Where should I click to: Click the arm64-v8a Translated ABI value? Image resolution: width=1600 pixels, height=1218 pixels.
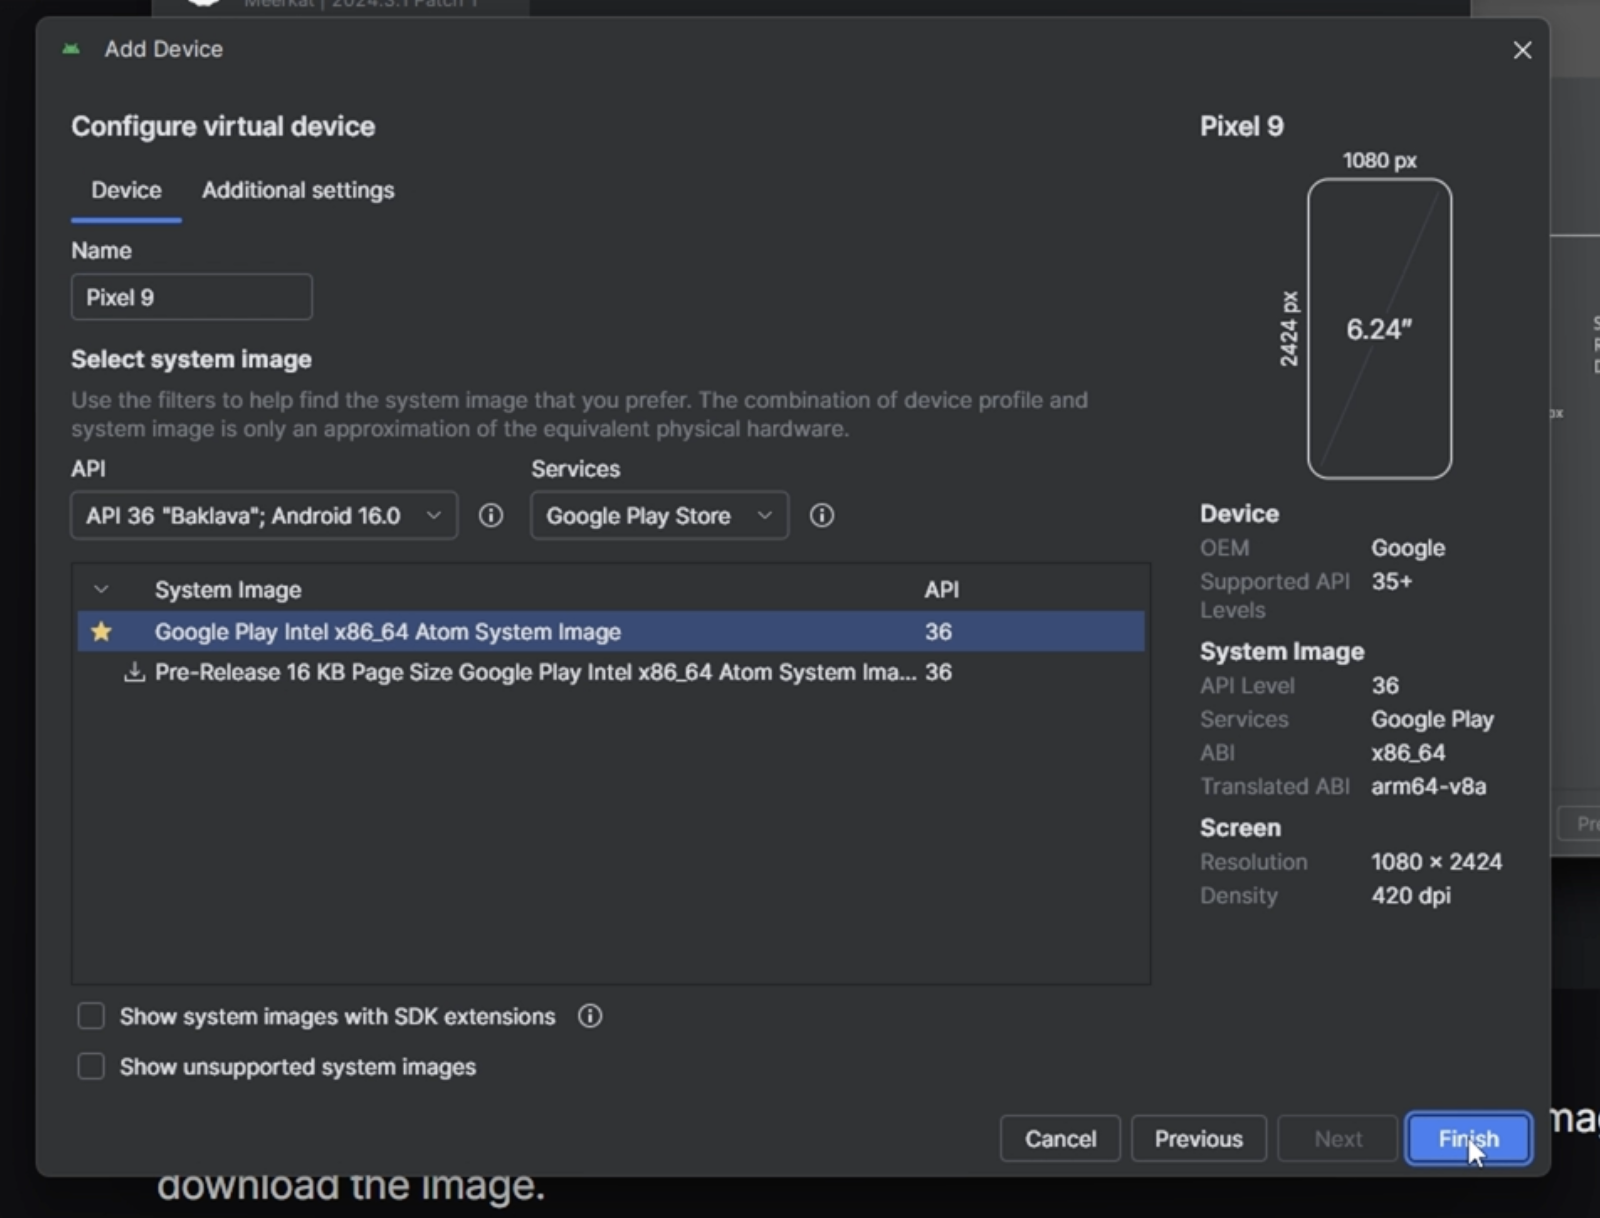[x=1428, y=786]
